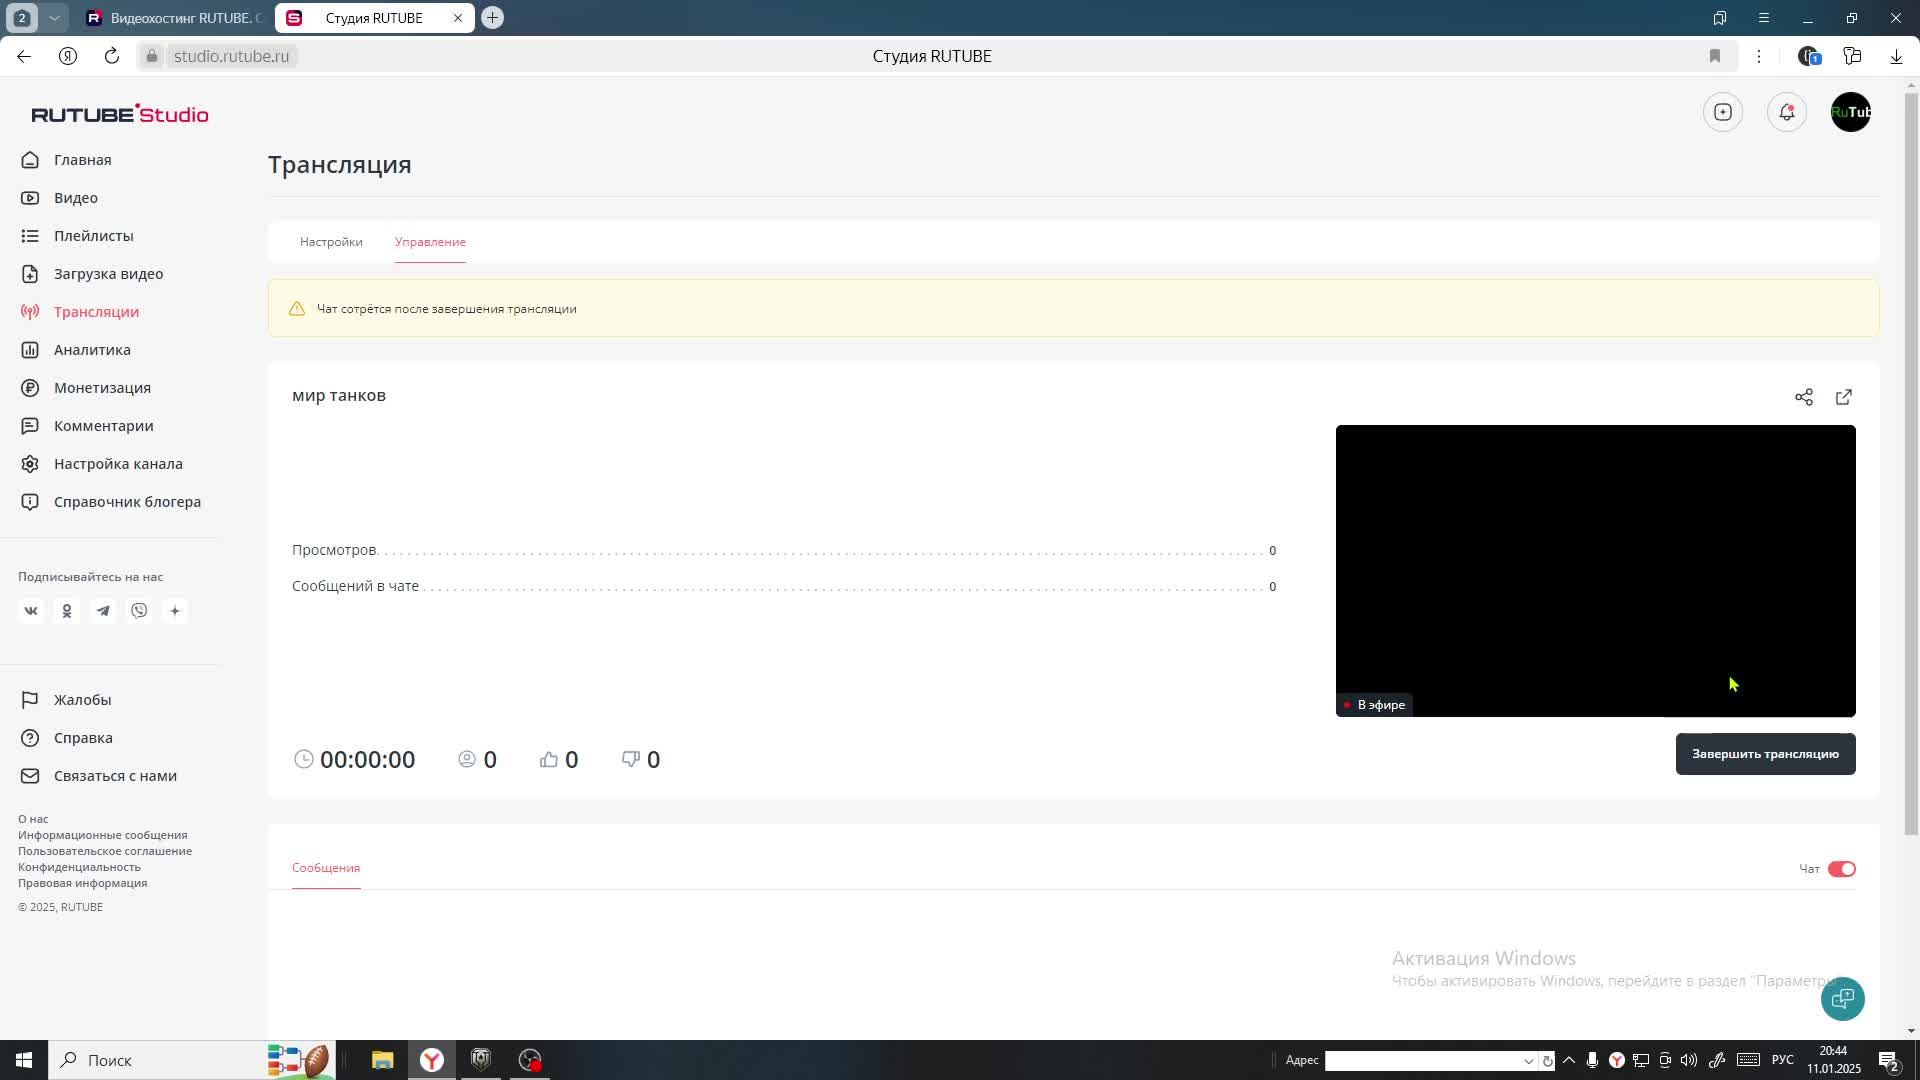Open the Telegram social icon
1920x1080 pixels.
click(103, 611)
